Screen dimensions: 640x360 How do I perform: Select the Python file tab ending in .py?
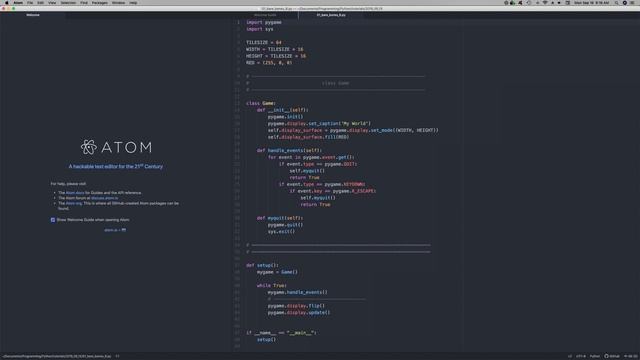point(331,15)
